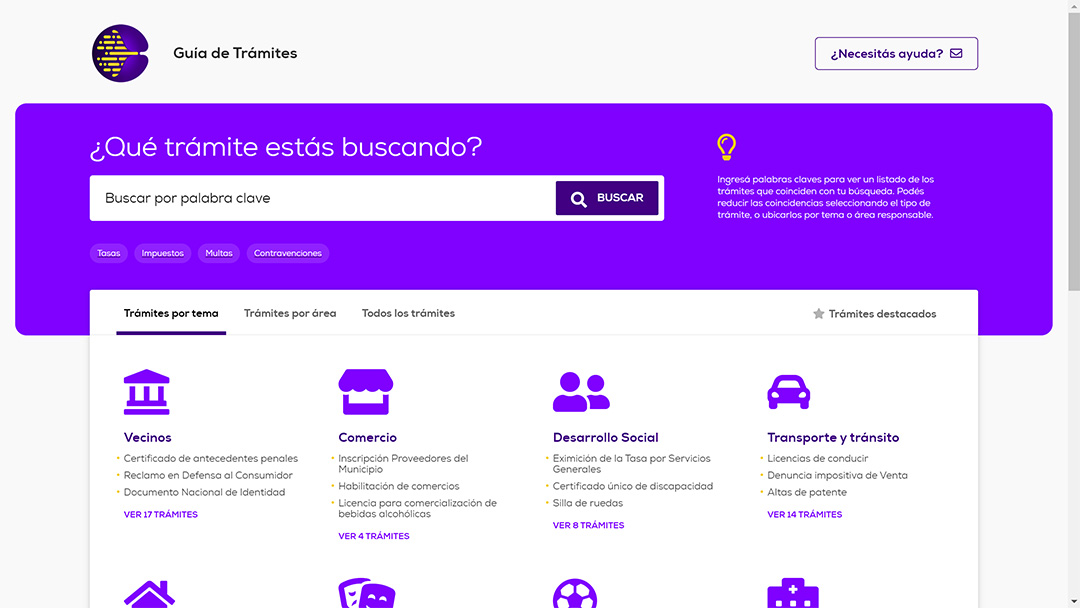Open the Vecinos building icon
1080x608 pixels.
[x=146, y=392]
